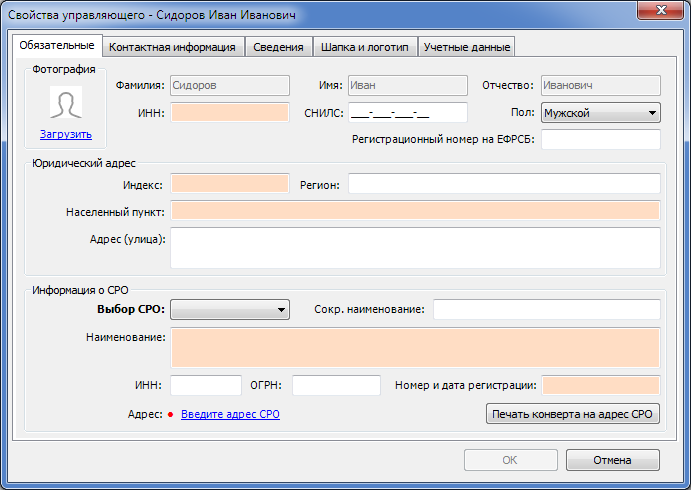
Task: Go to Учетные данные tab
Action: click(466, 47)
